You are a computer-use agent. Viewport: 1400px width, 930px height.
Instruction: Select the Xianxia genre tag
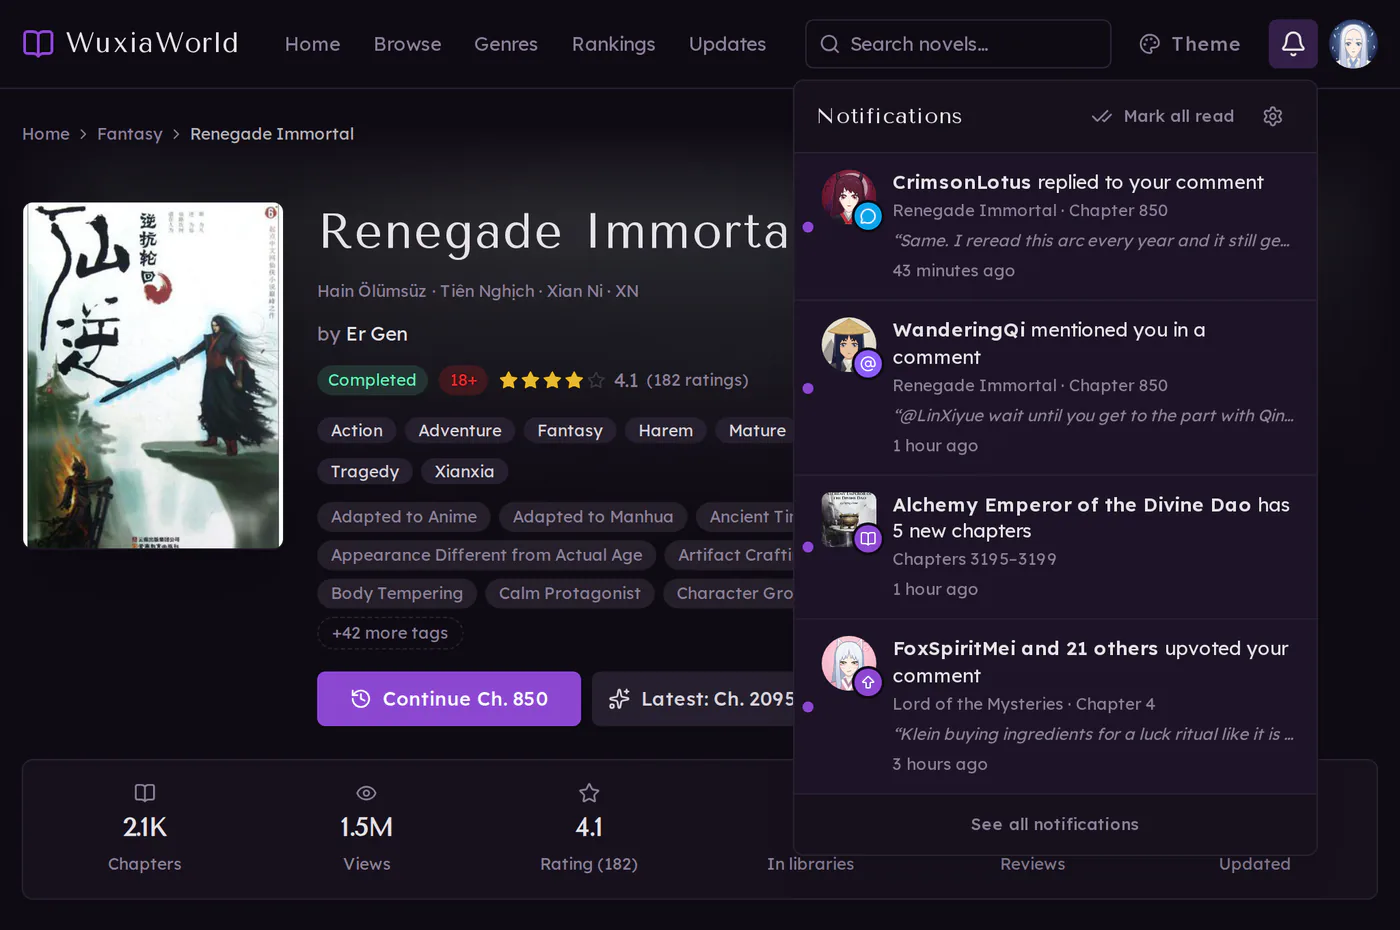coord(464,471)
